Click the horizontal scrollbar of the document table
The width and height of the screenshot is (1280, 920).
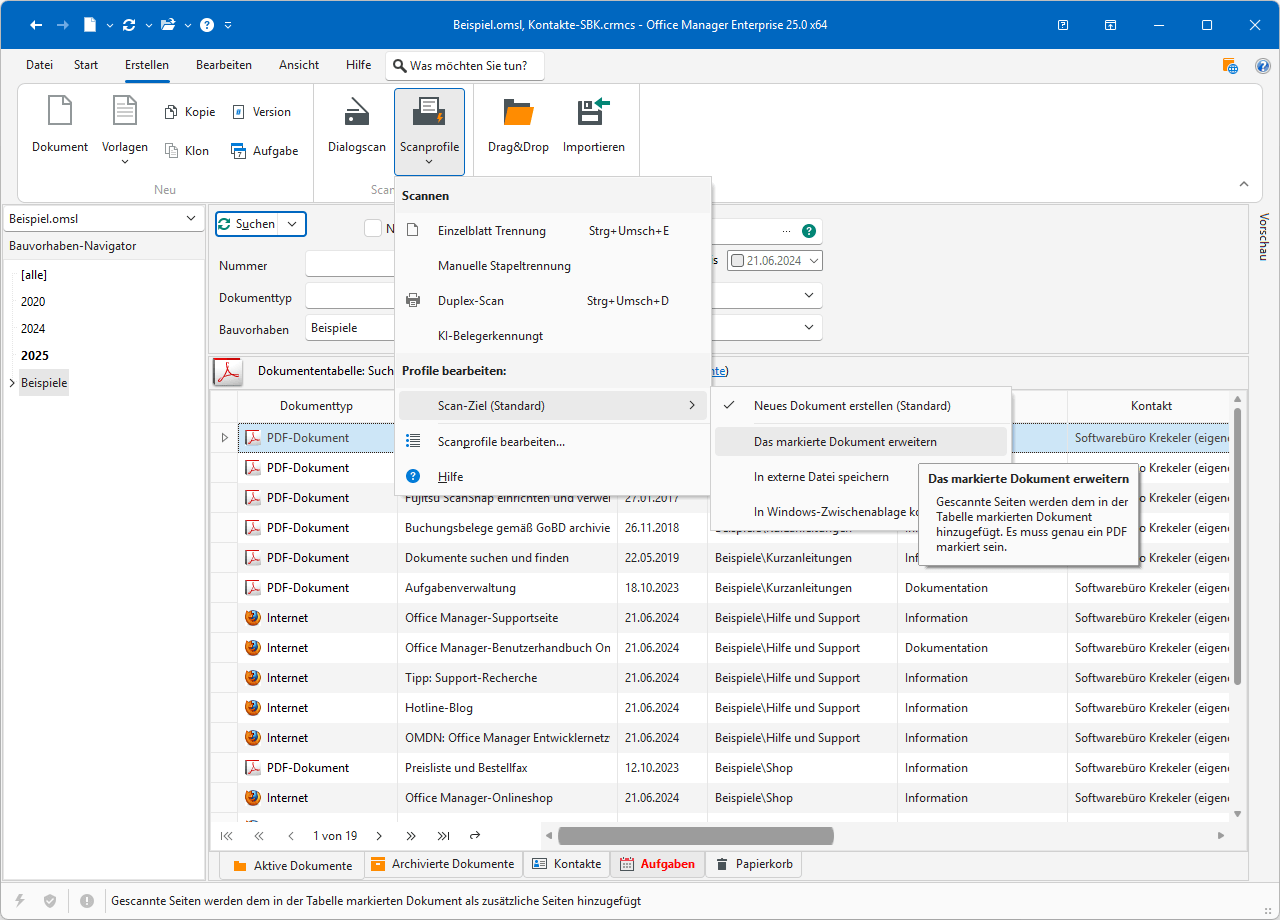tap(695, 836)
